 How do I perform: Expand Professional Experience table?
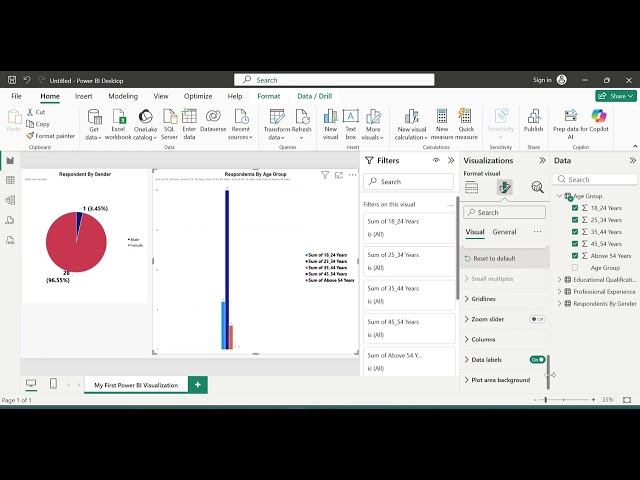559,291
